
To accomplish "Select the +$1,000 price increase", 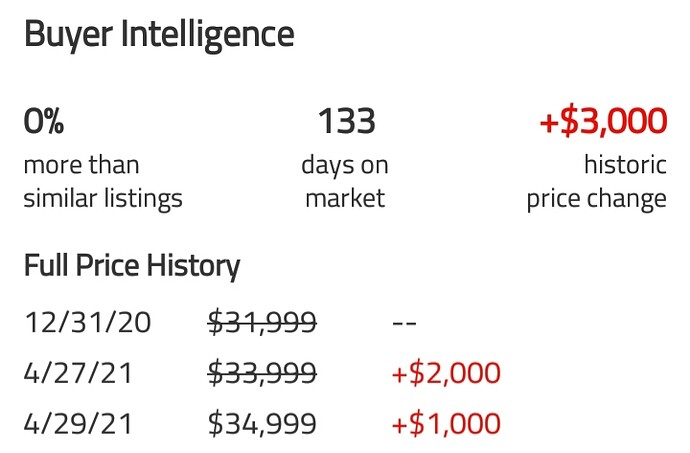I will click(445, 424).
